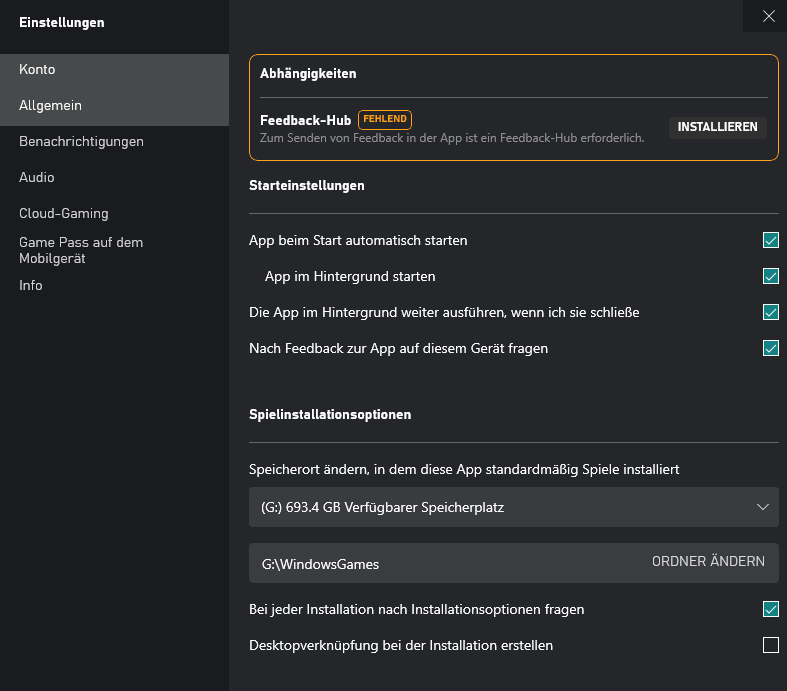The width and height of the screenshot is (787, 691).
Task: Enable Desktopverknüpfung bei der Installation erstellen
Action: (770, 645)
